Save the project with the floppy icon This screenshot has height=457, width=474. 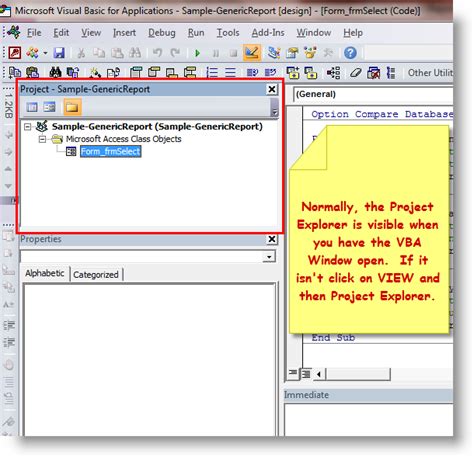point(59,53)
